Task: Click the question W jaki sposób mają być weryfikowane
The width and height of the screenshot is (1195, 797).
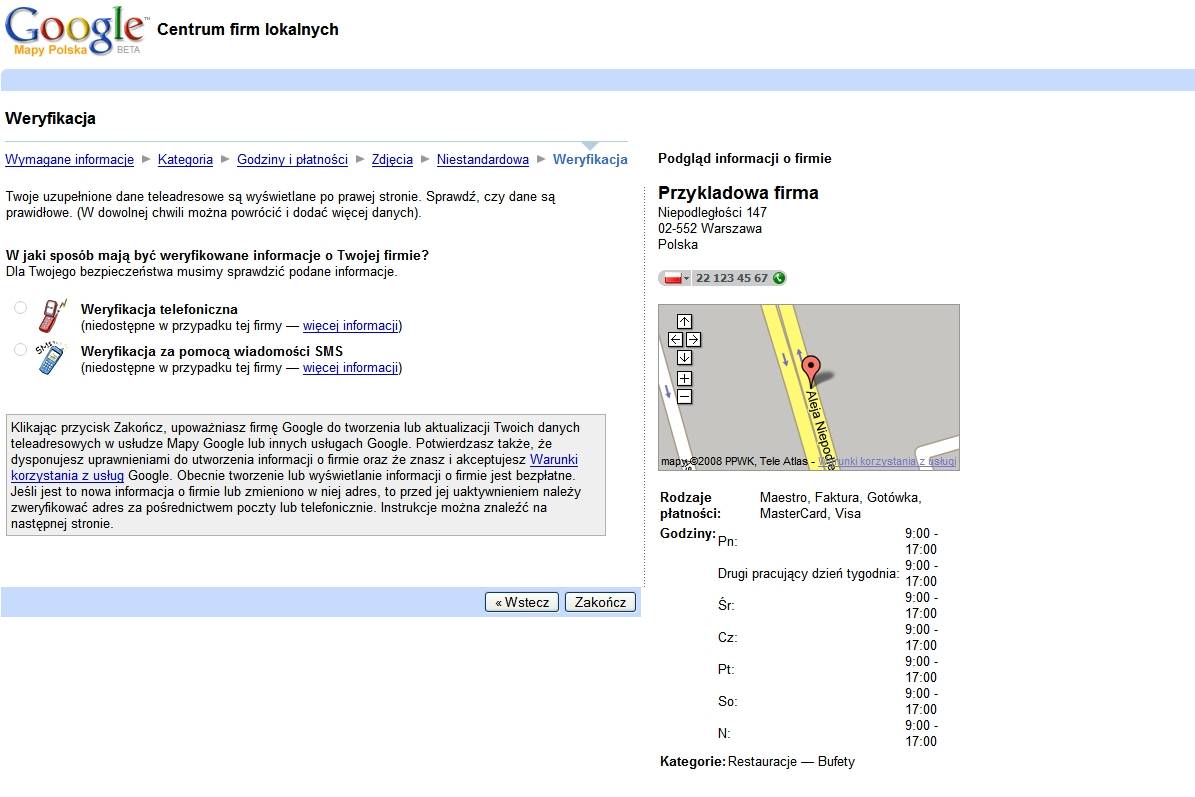Action: click(x=217, y=255)
